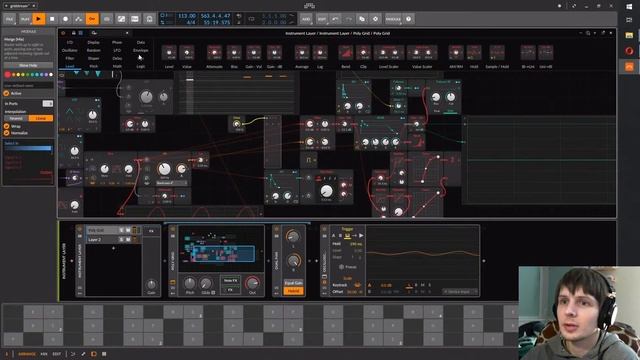The image size is (640, 360).
Task: Click the Show Help button
Action: click(x=28, y=65)
